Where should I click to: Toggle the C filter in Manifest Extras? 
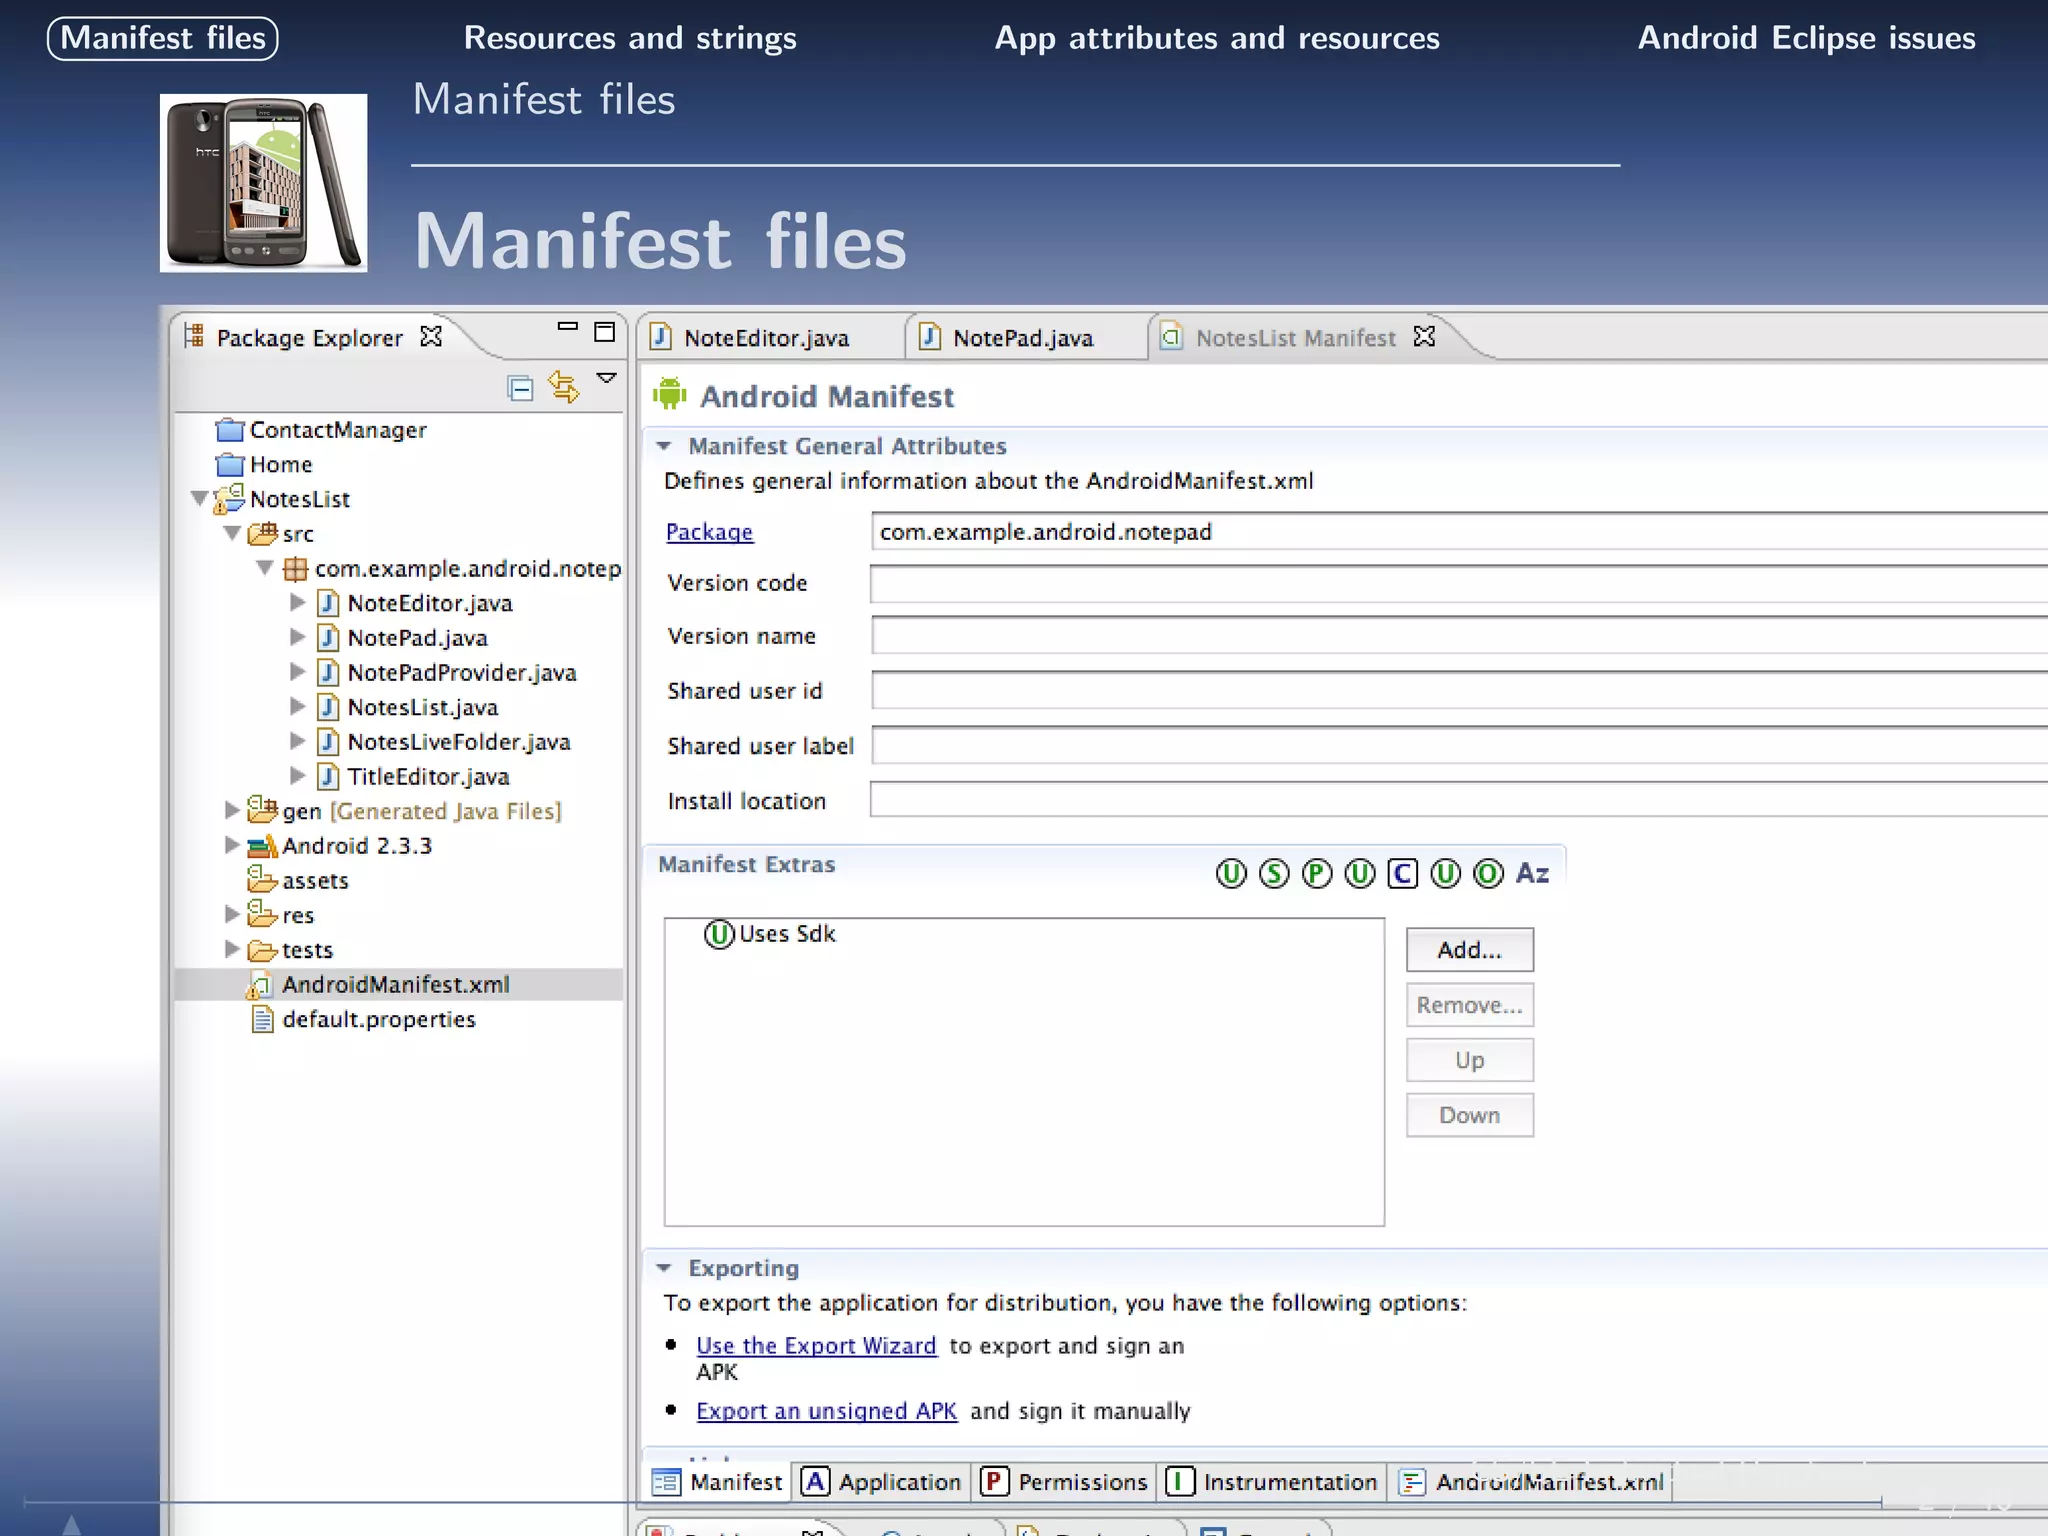(1402, 874)
